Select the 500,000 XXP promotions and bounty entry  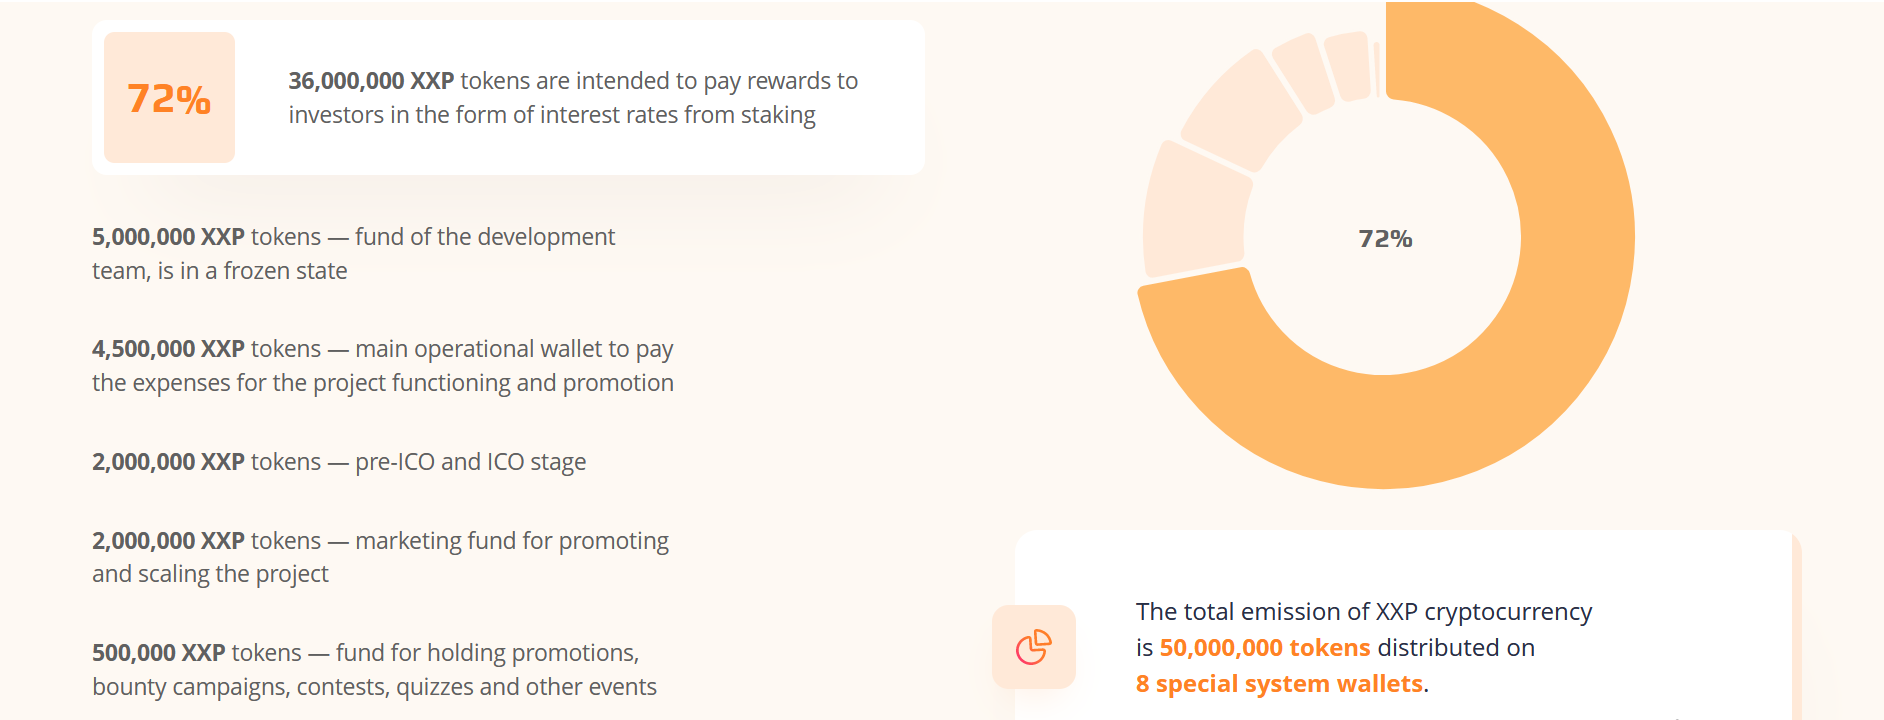pos(374,670)
